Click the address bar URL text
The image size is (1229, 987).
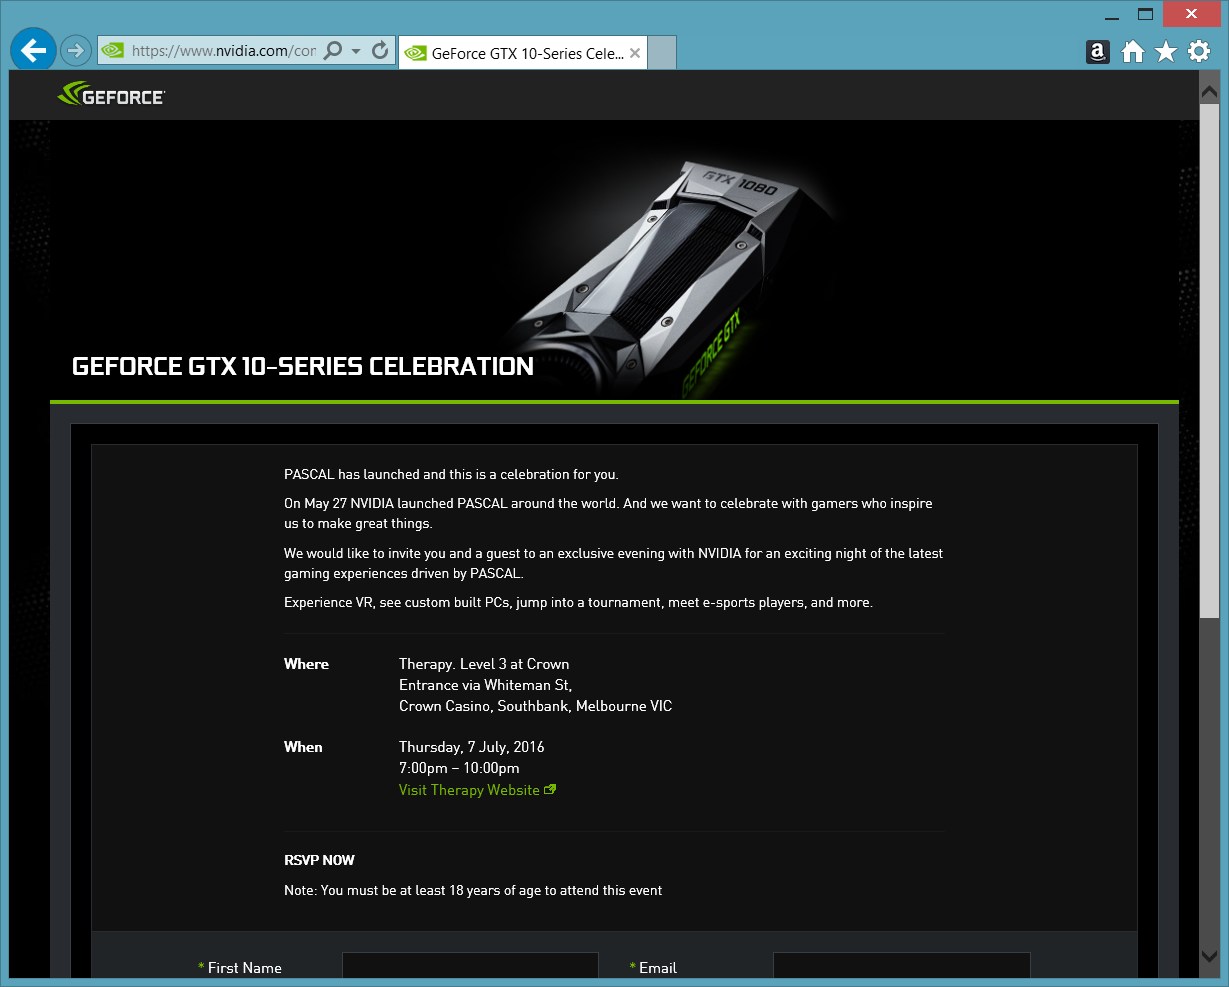click(x=223, y=50)
